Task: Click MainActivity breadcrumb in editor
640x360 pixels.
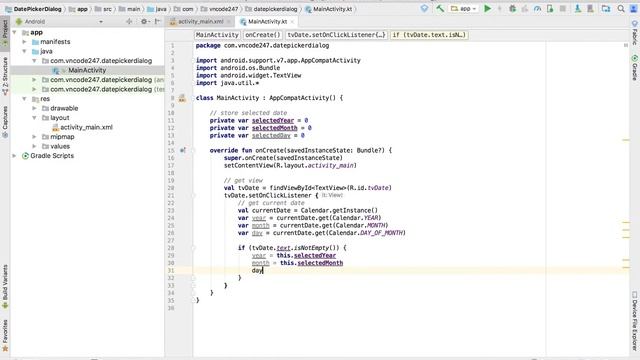Action: tap(217, 35)
